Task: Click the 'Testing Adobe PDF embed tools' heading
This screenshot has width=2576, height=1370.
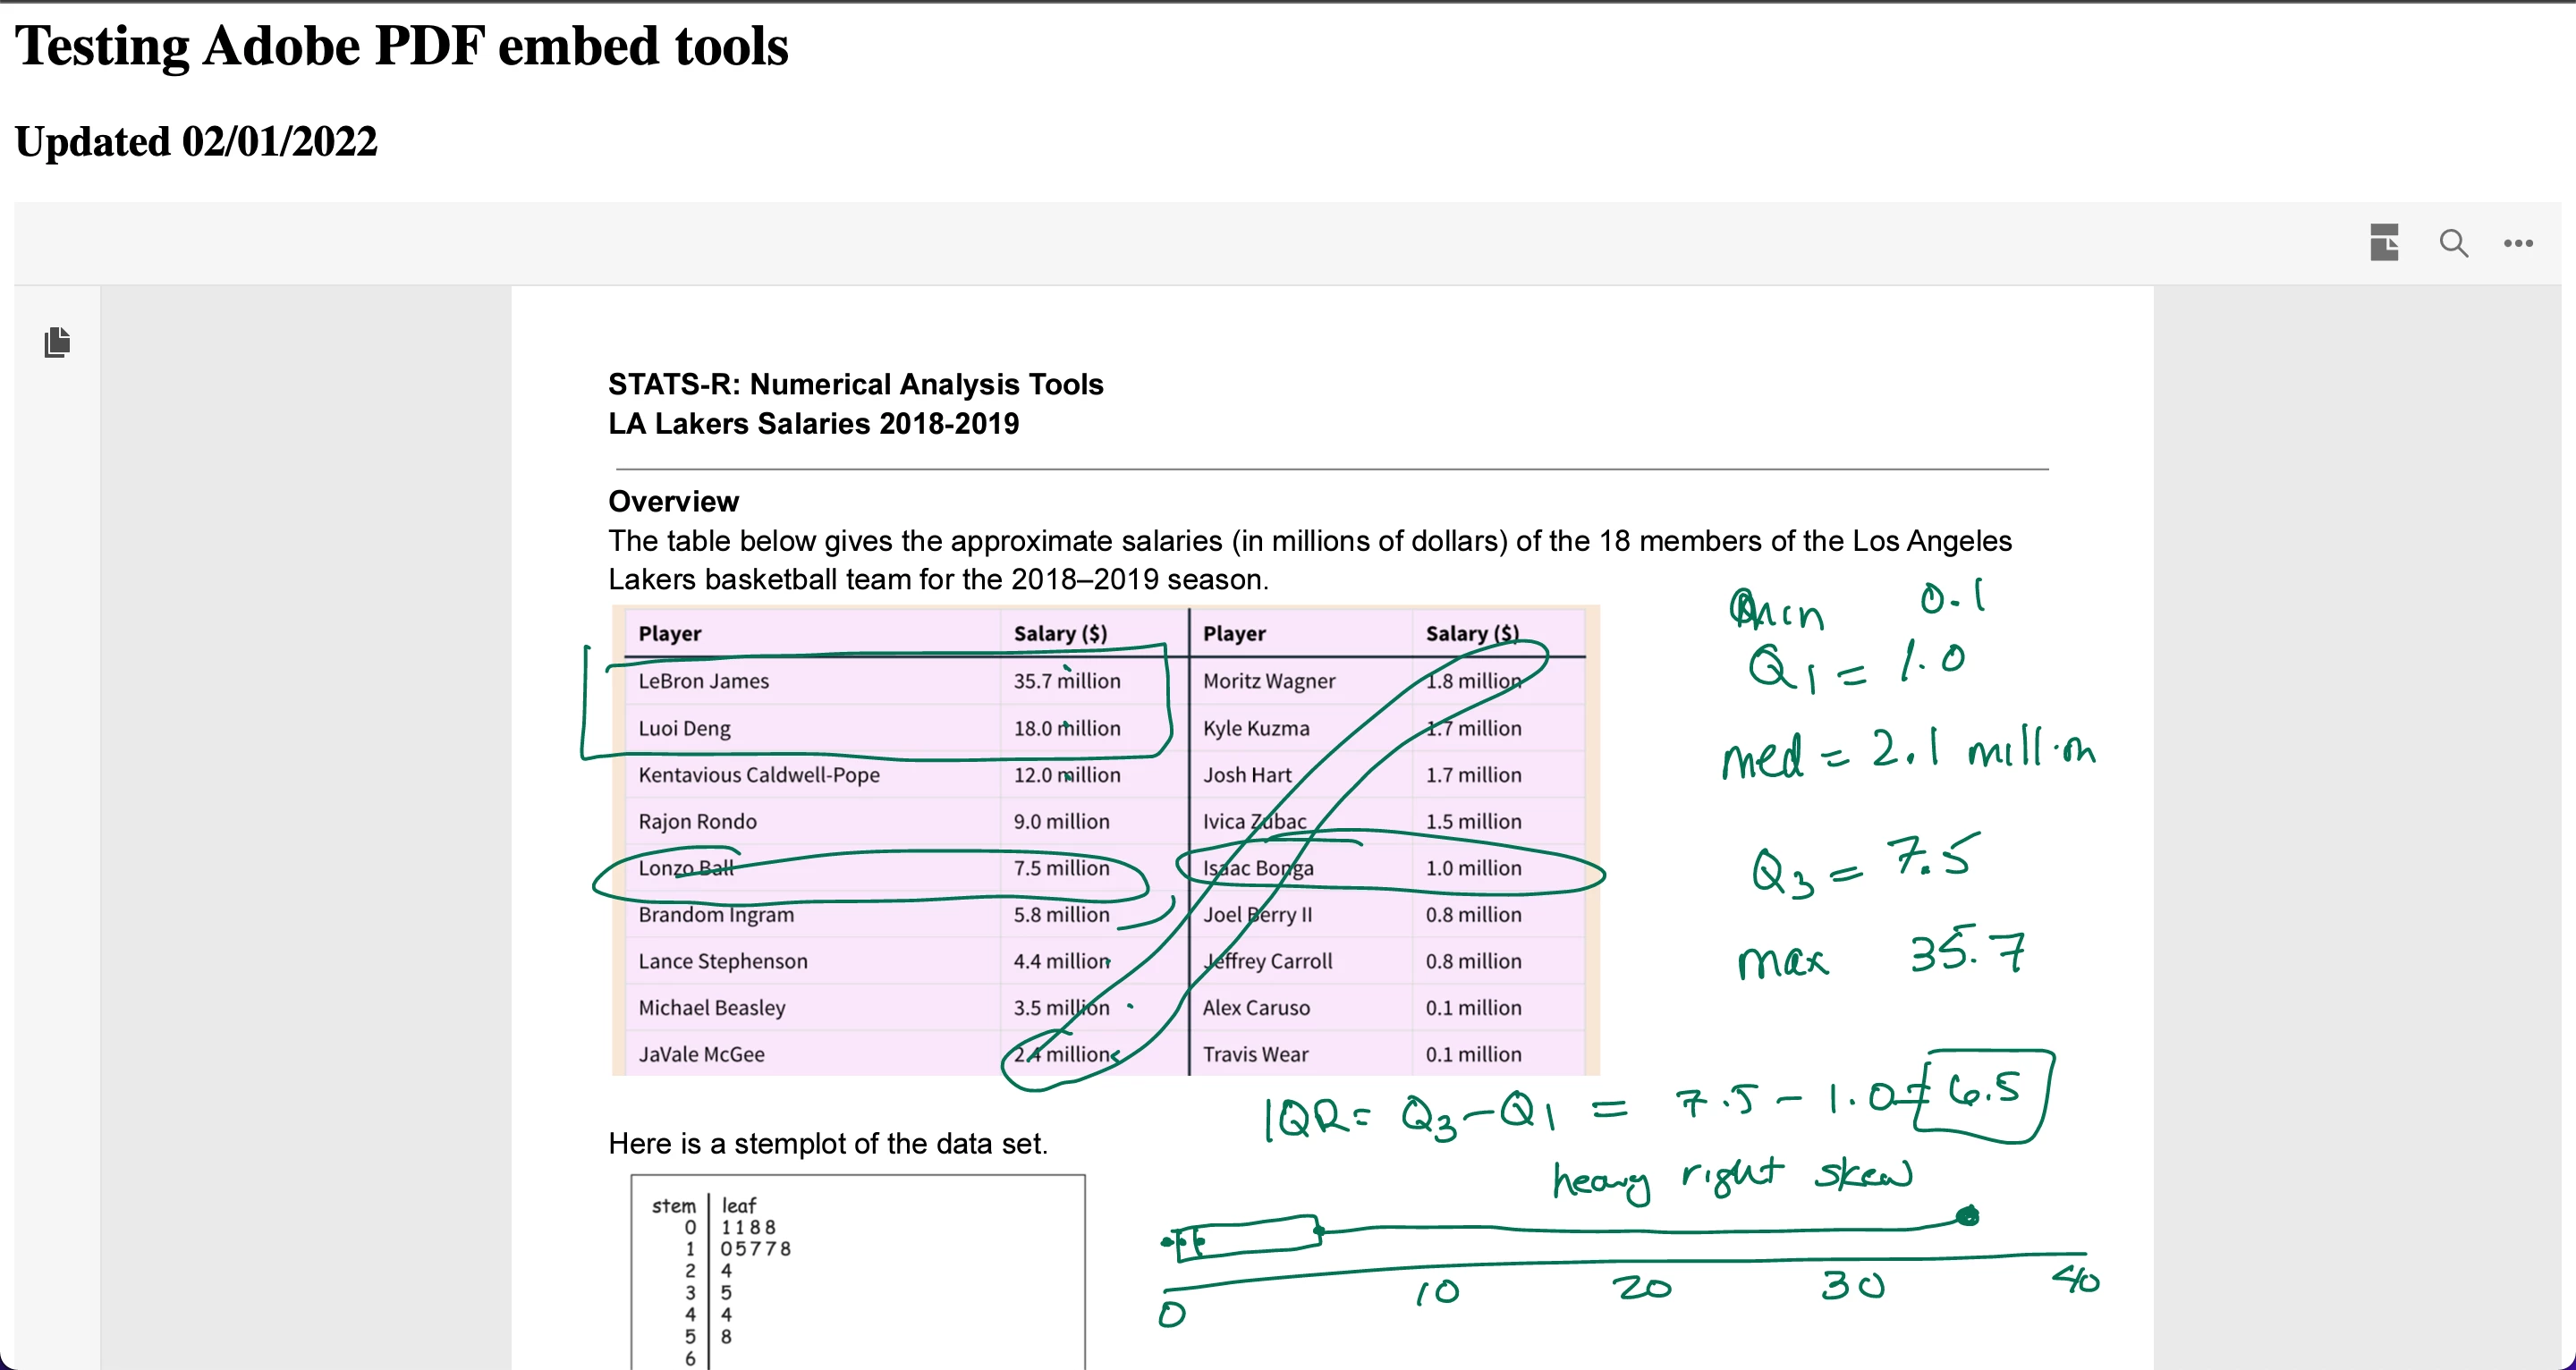Action: (401, 46)
